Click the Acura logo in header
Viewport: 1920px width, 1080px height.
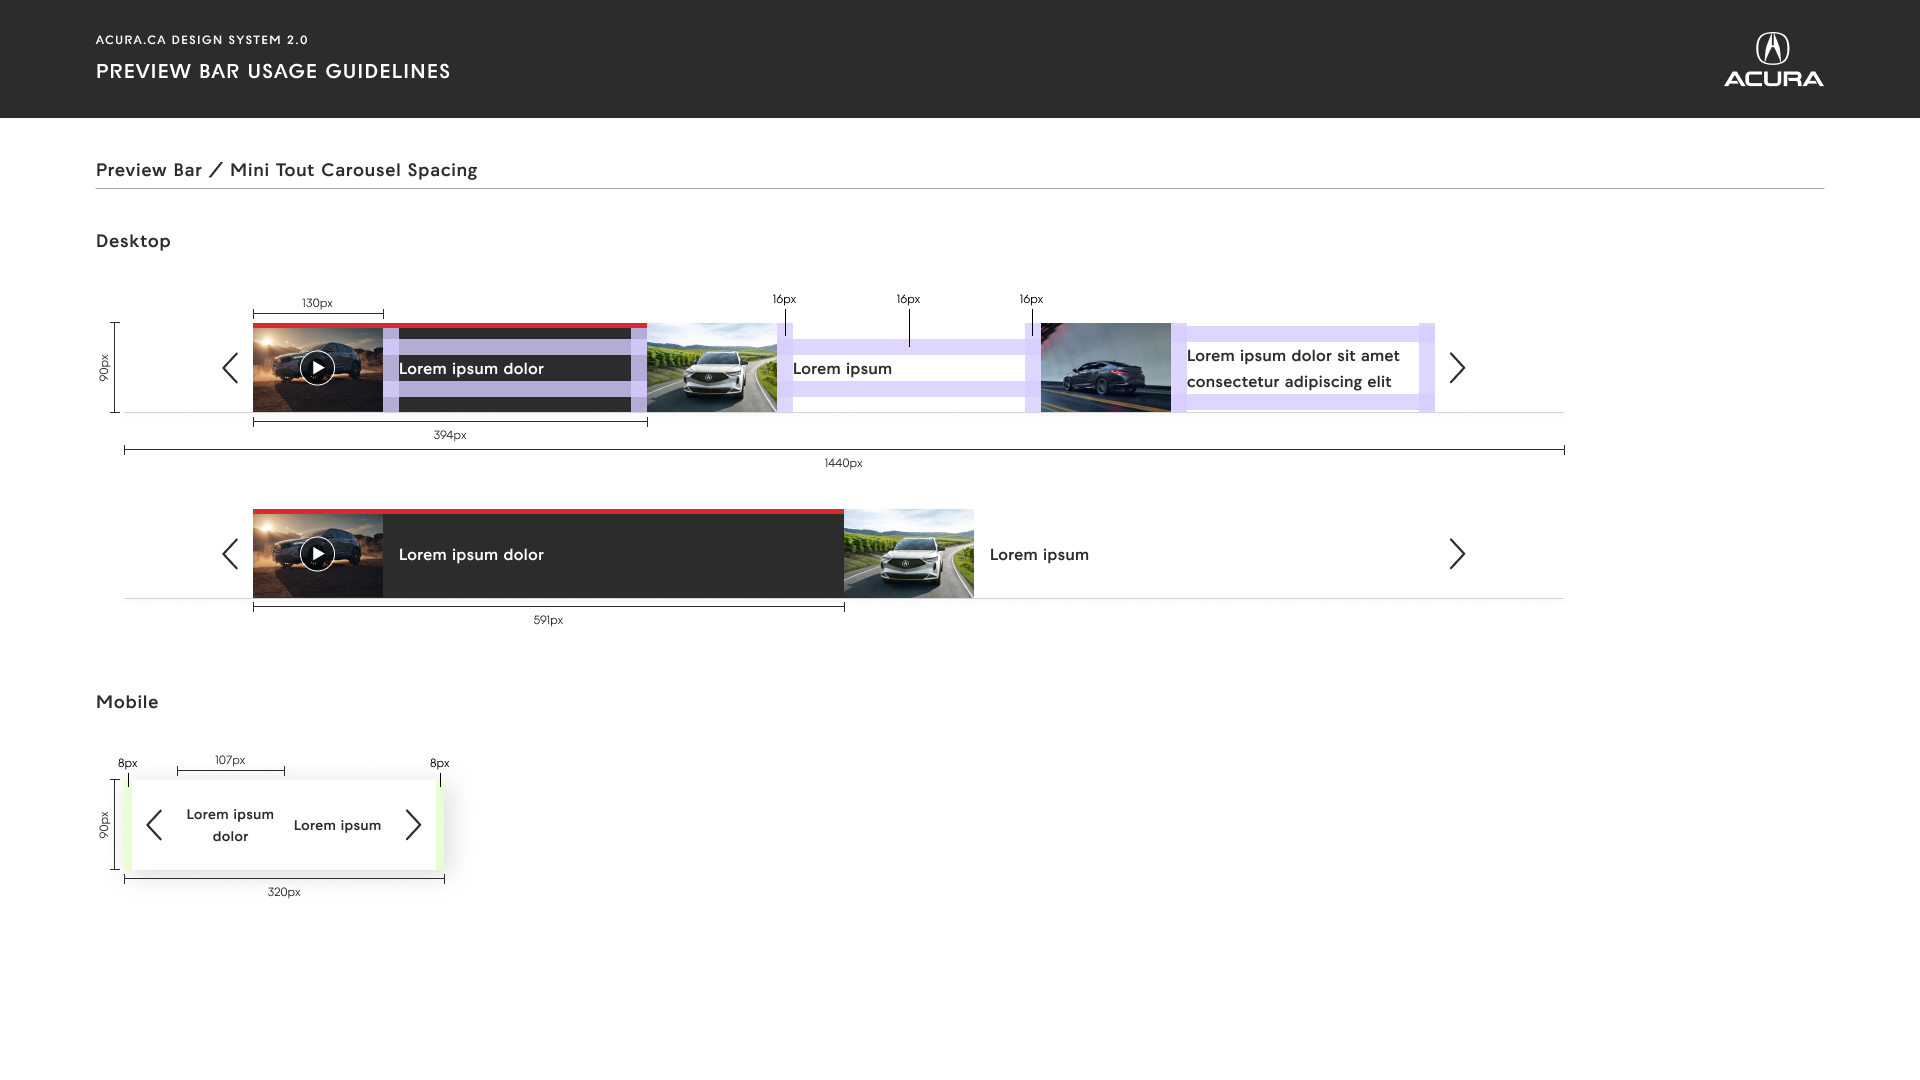[1773, 60]
